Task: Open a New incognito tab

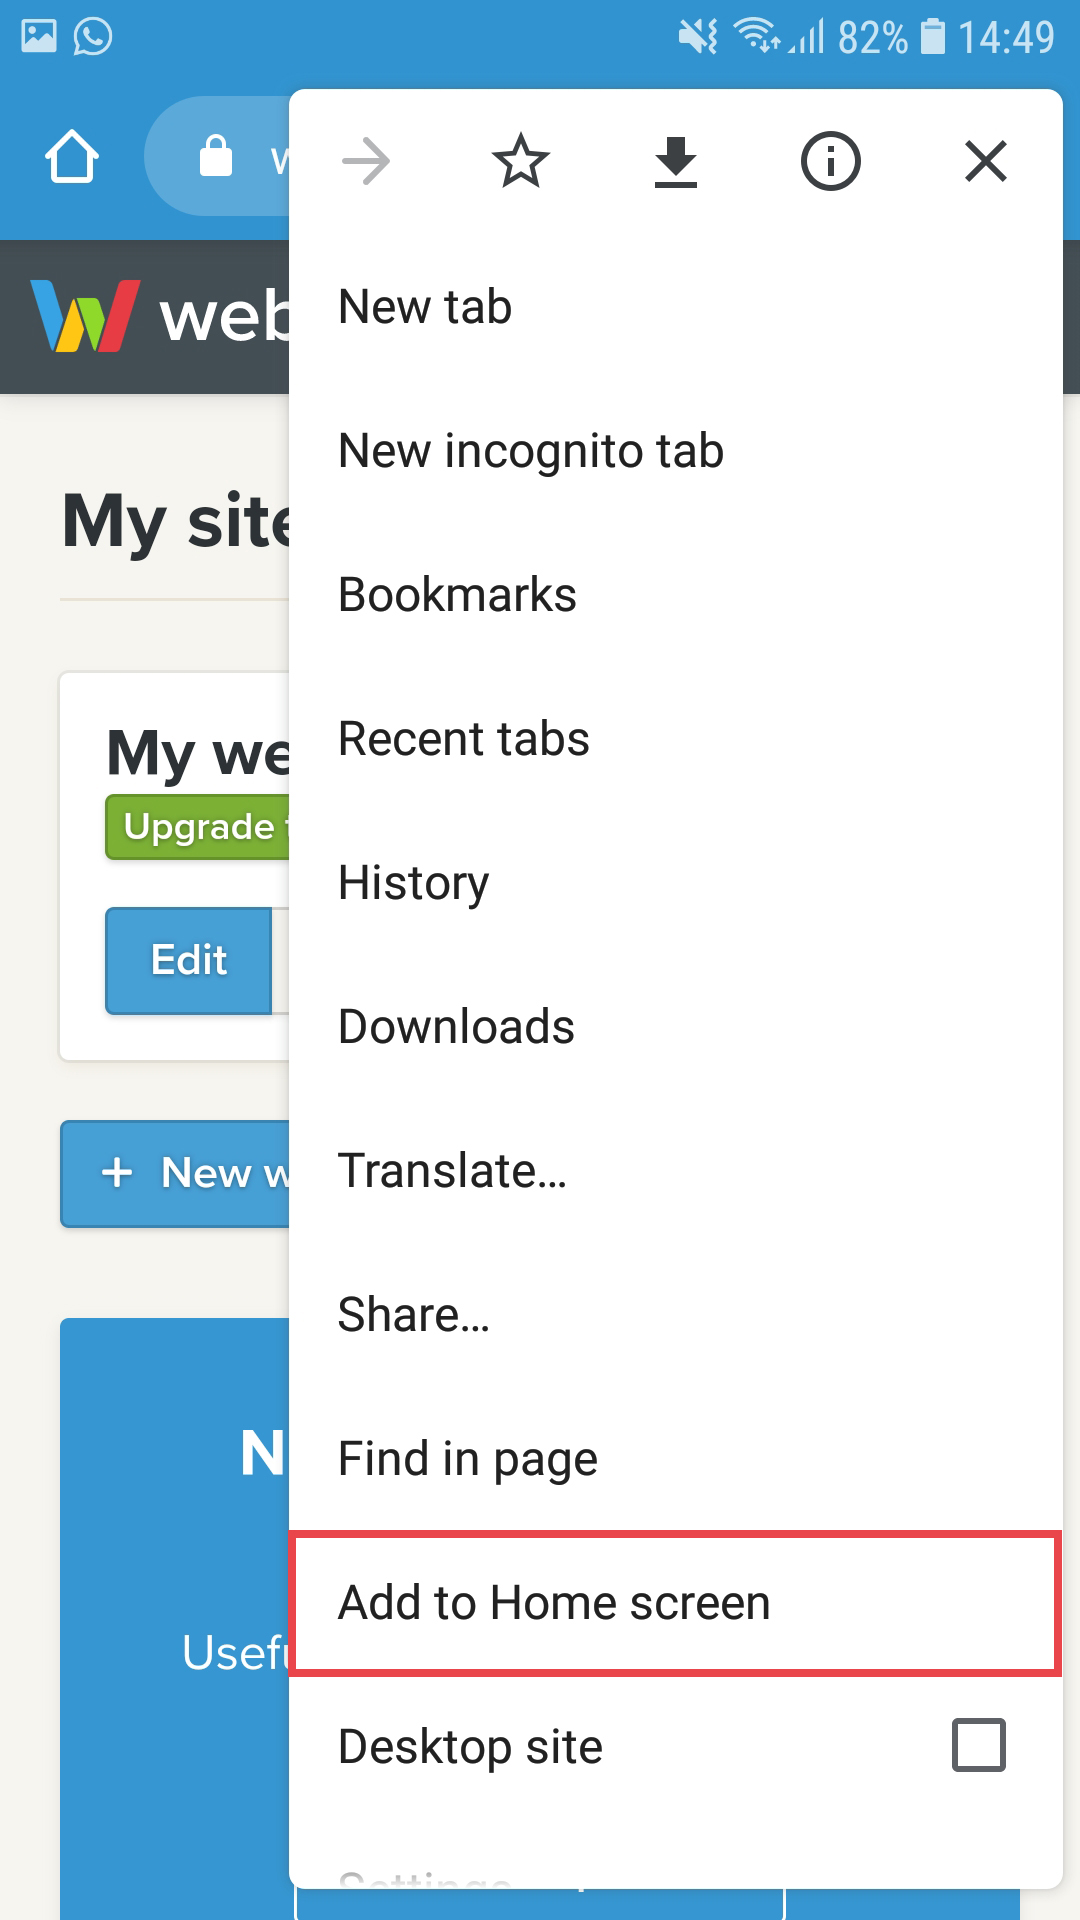Action: 531,451
